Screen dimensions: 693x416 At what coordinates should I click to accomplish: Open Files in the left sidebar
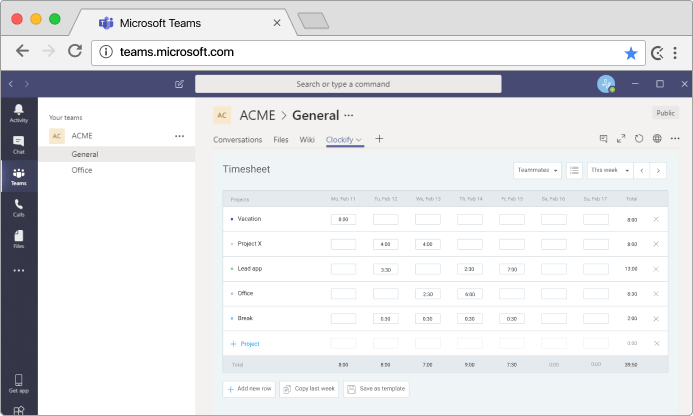[19, 239]
